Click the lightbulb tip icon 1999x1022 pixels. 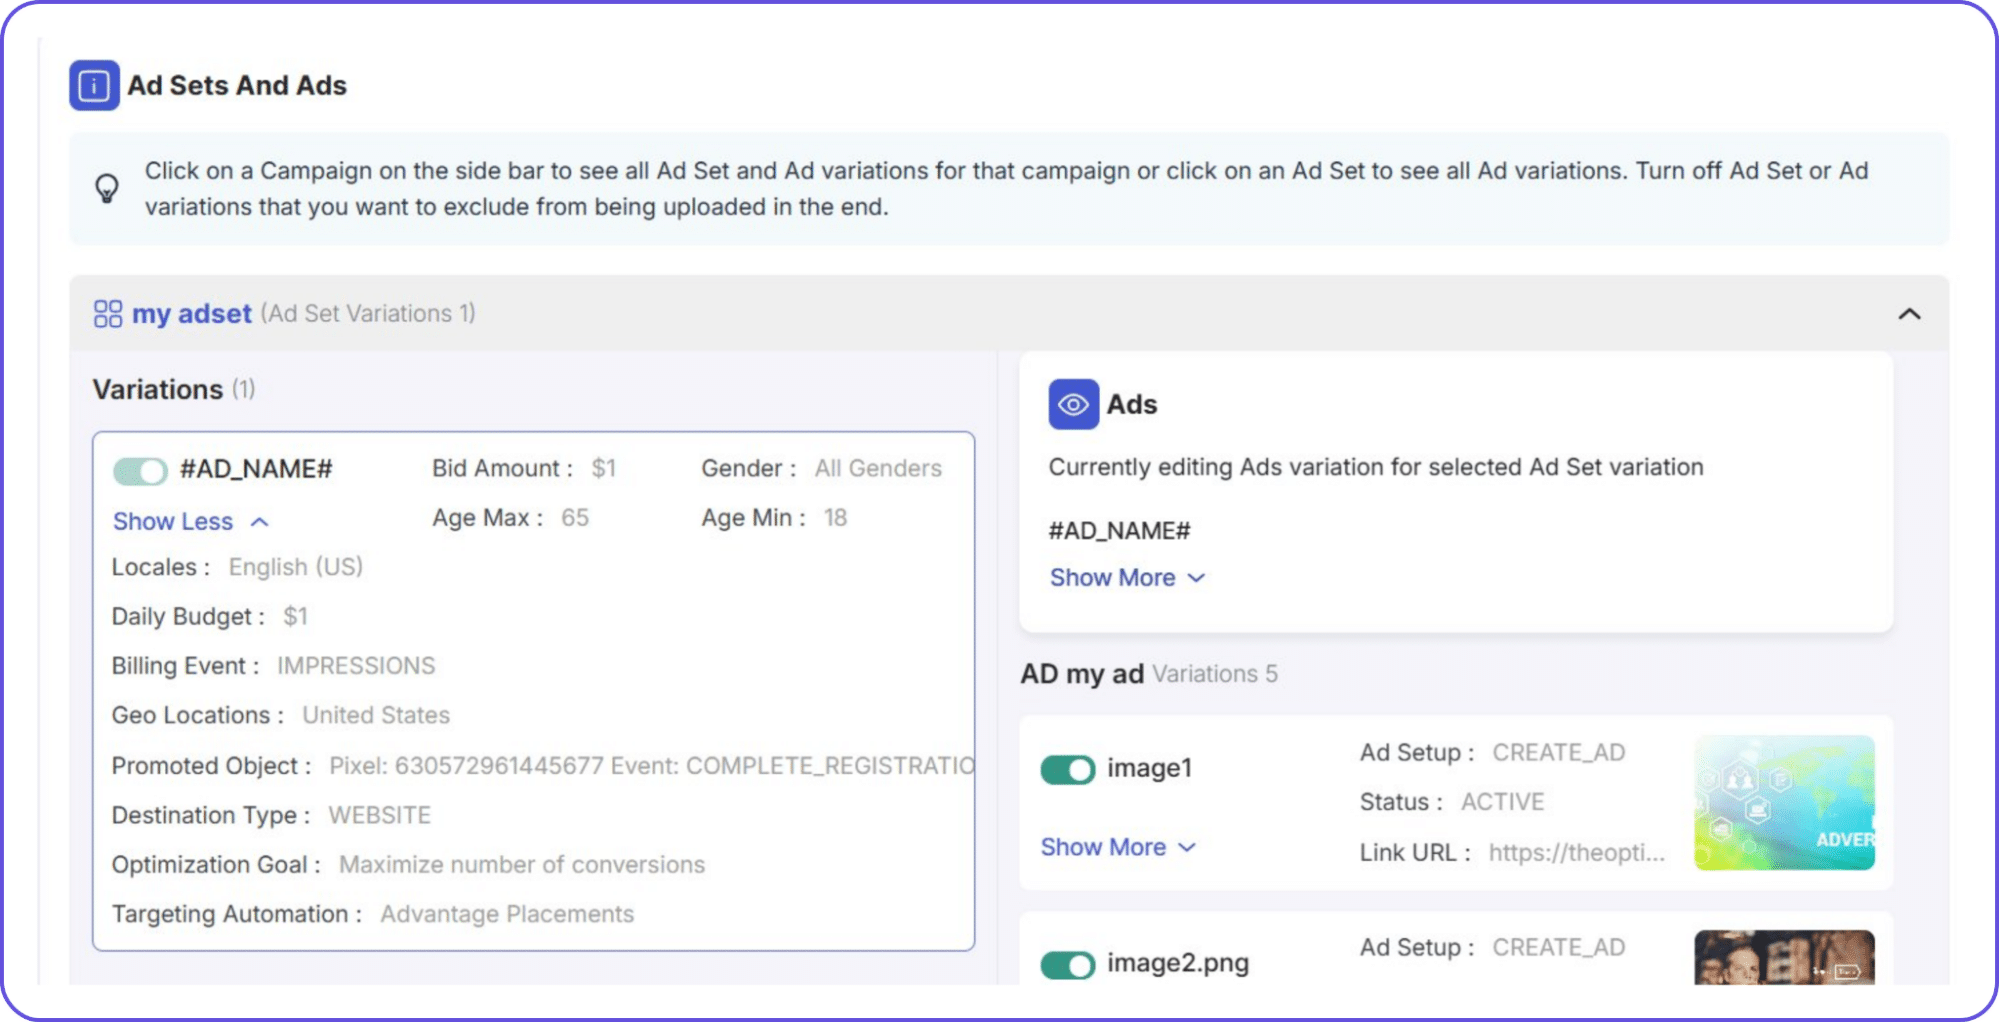pyautogui.click(x=107, y=188)
